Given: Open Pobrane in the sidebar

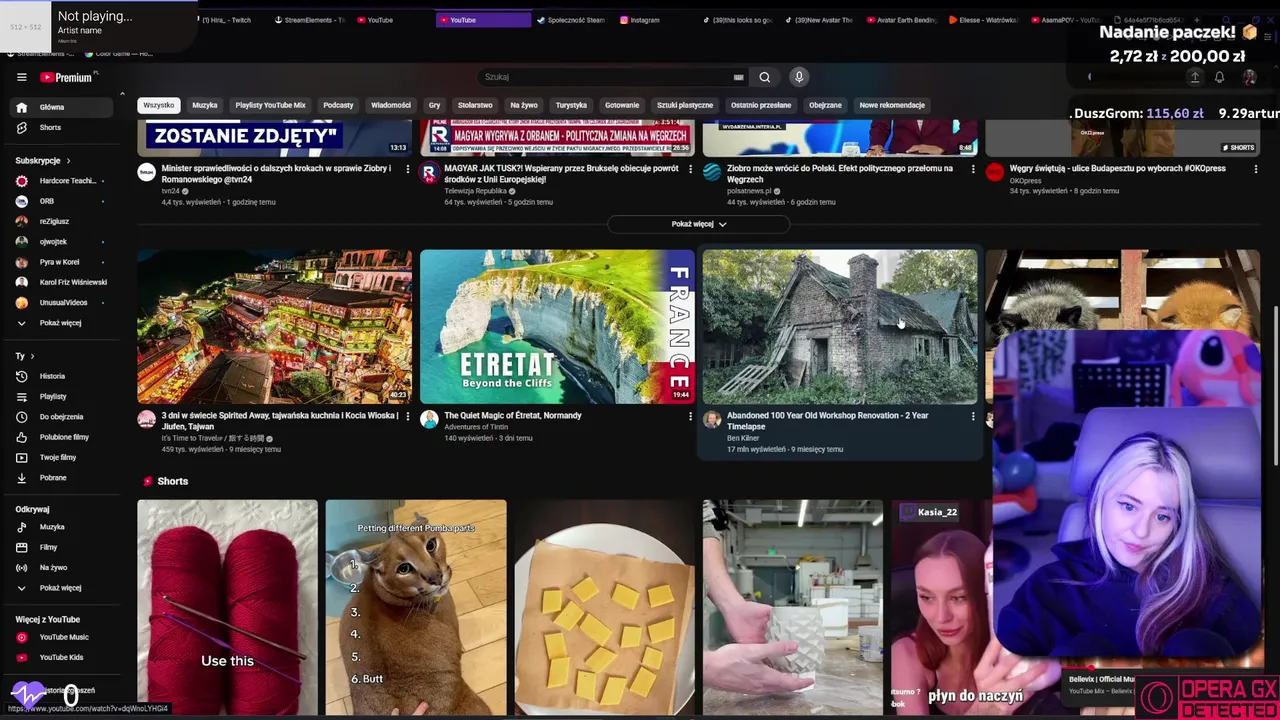Looking at the screenshot, I should click(x=62, y=478).
